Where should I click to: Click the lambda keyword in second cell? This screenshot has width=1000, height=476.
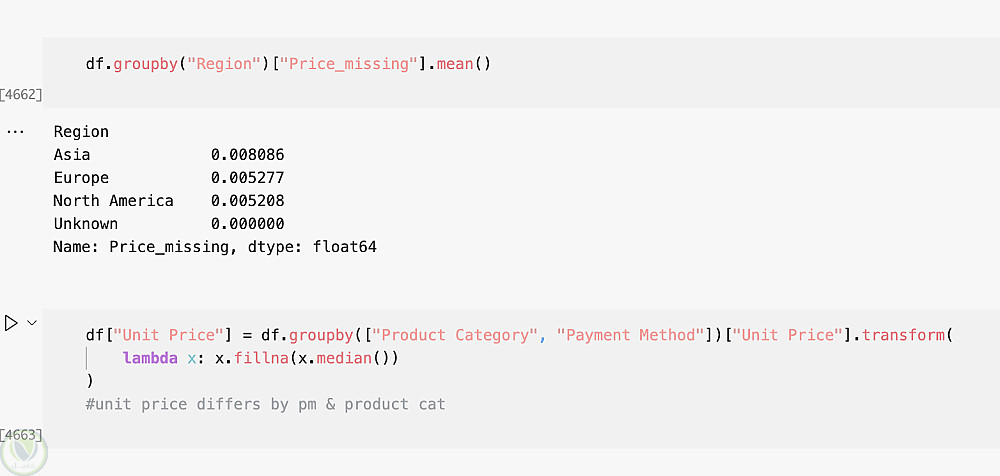151,358
